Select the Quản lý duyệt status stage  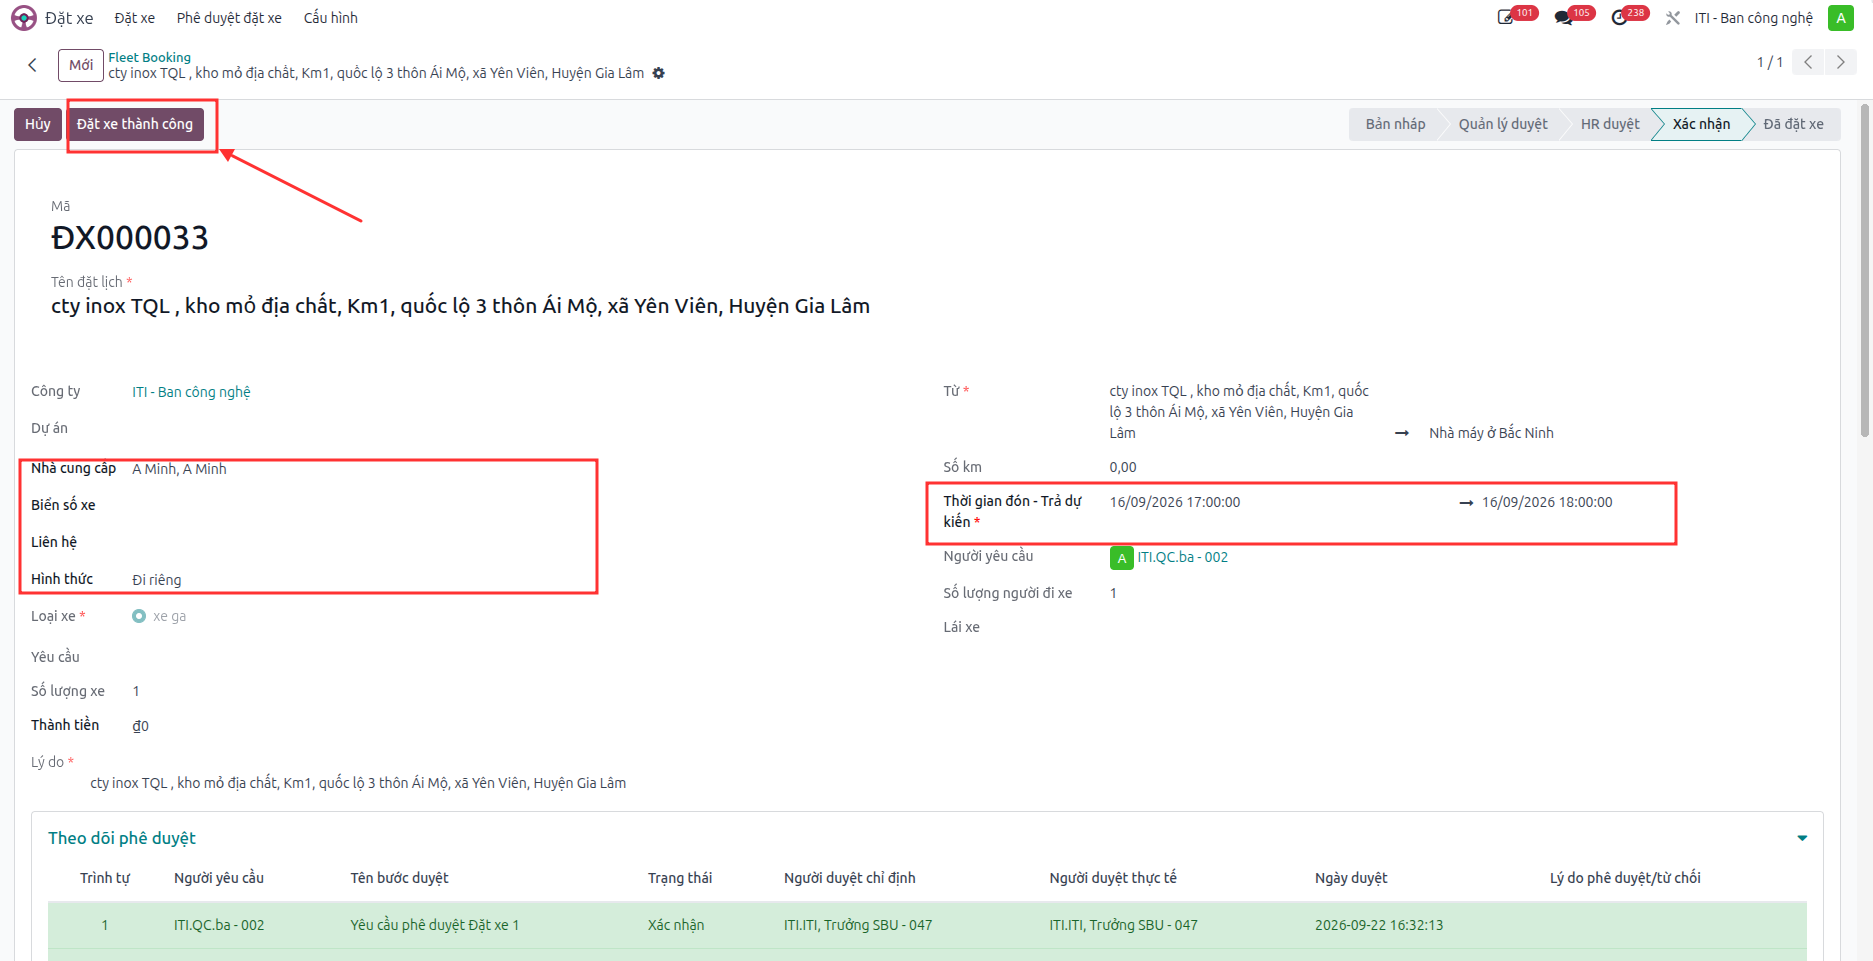[1503, 124]
